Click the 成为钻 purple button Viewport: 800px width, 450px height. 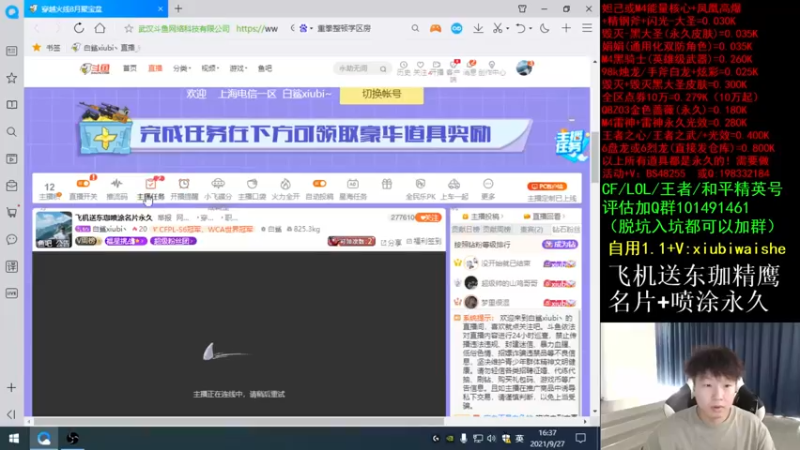[x=560, y=244]
